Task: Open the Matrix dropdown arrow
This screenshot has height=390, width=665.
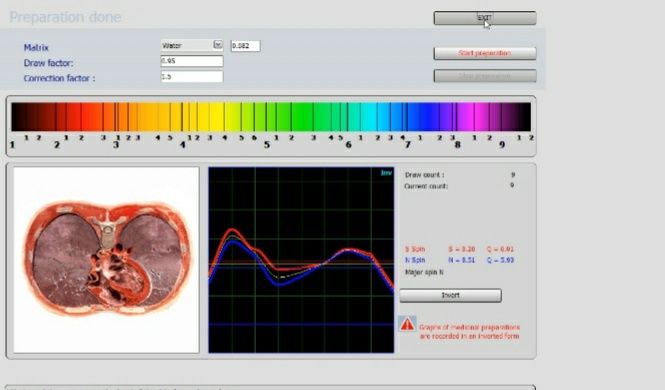Action: pos(218,45)
